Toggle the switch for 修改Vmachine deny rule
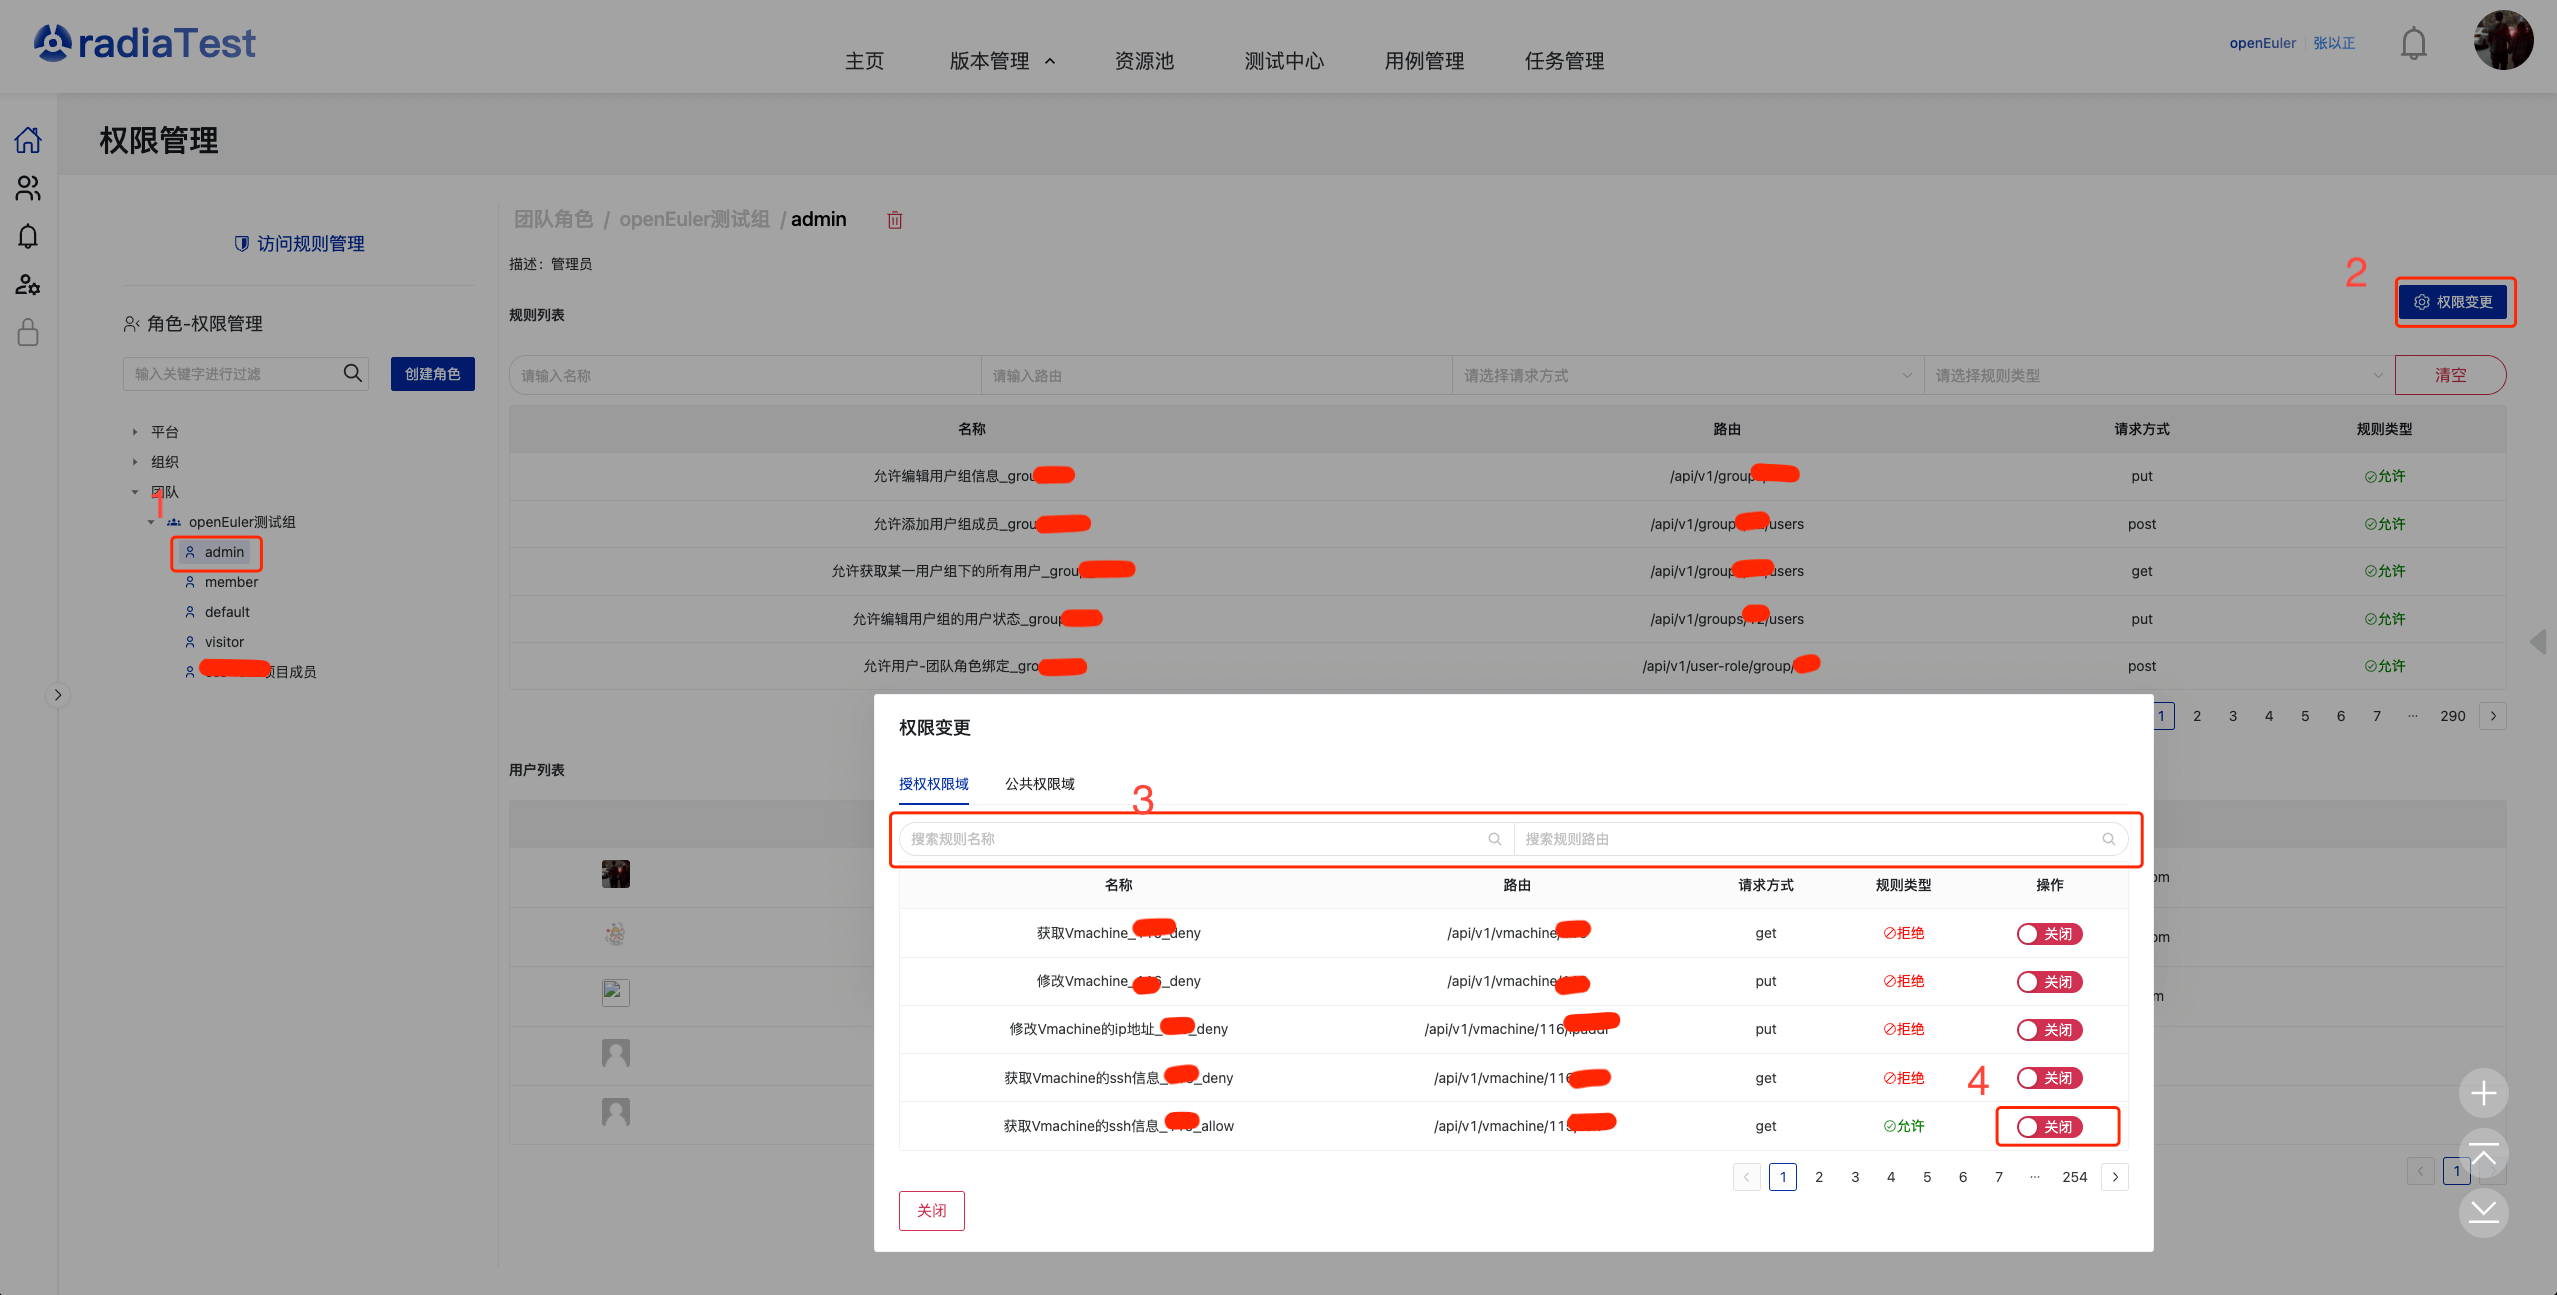This screenshot has height=1295, width=2557. coord(2049,982)
